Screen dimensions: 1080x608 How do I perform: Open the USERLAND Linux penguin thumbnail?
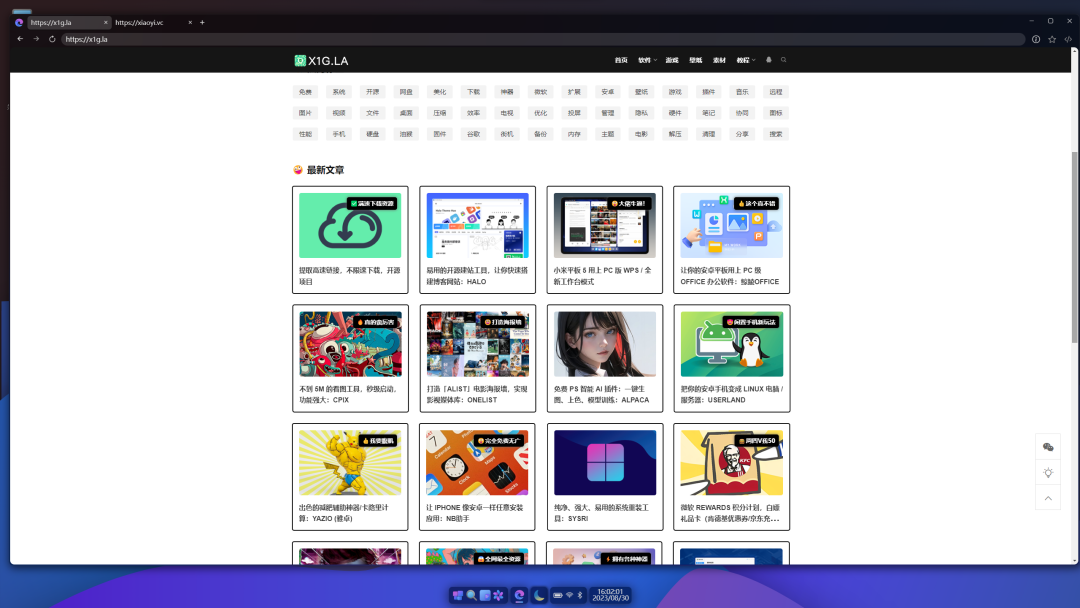731,344
